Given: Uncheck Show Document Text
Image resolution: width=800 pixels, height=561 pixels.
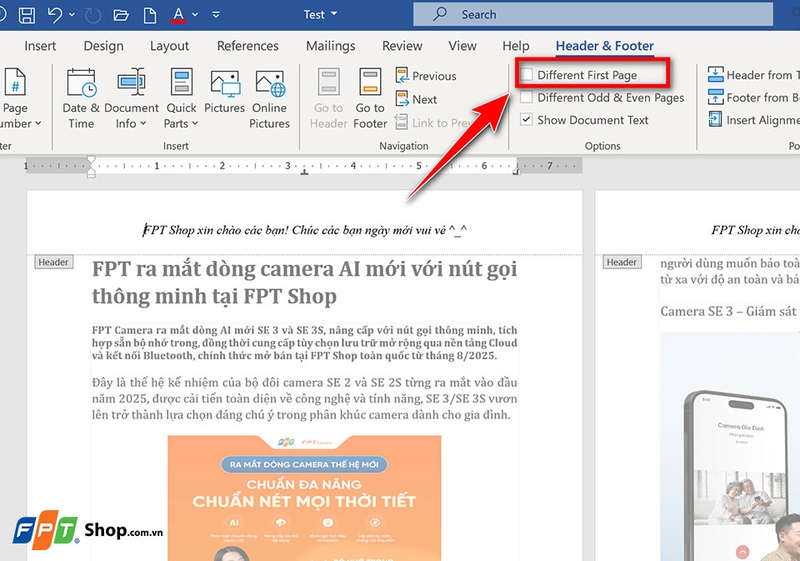Looking at the screenshot, I should pyautogui.click(x=527, y=120).
